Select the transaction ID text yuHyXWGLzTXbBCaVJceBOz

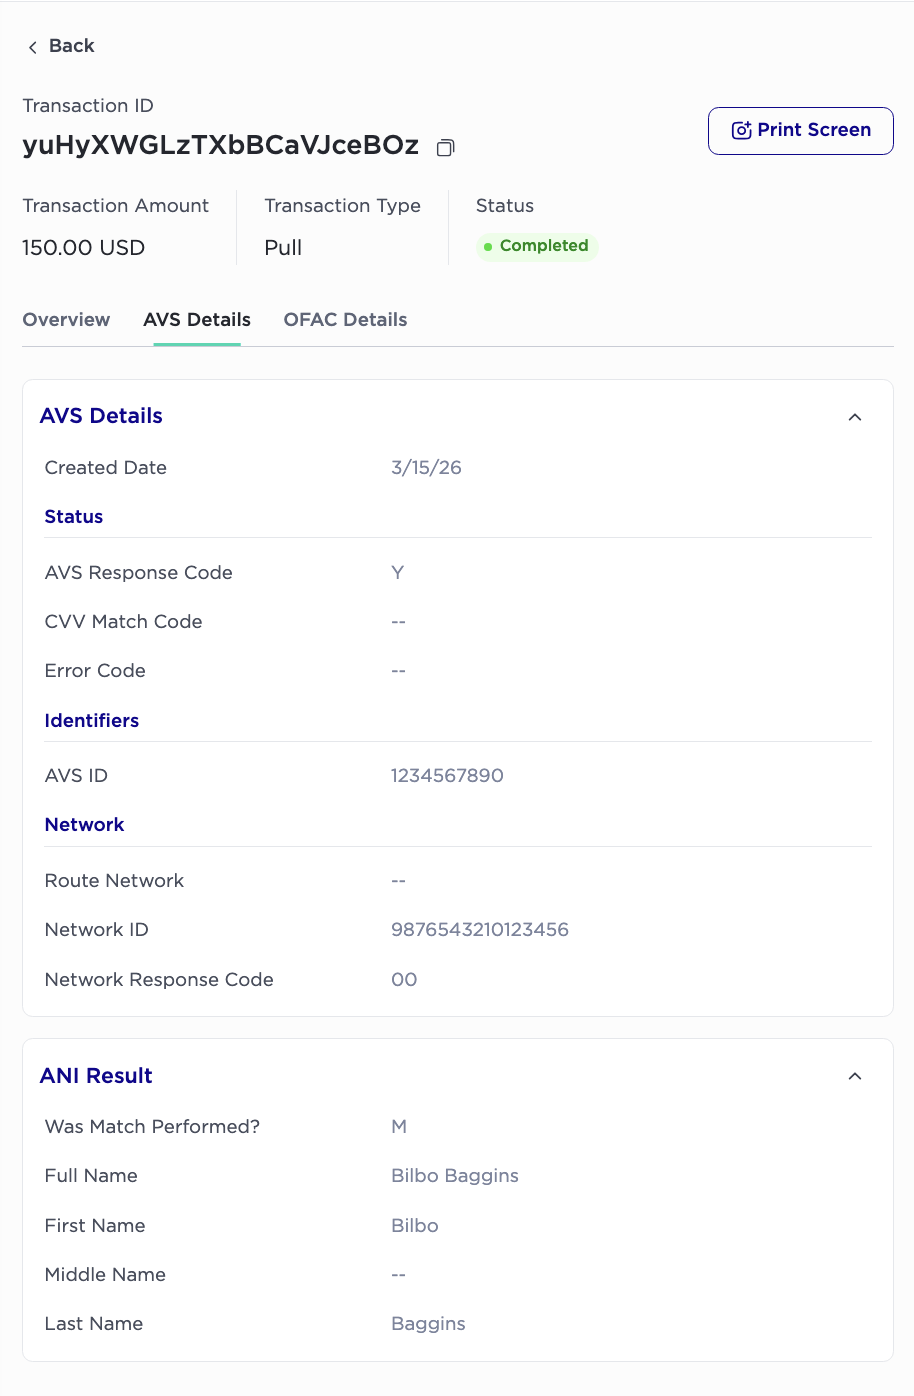point(221,145)
